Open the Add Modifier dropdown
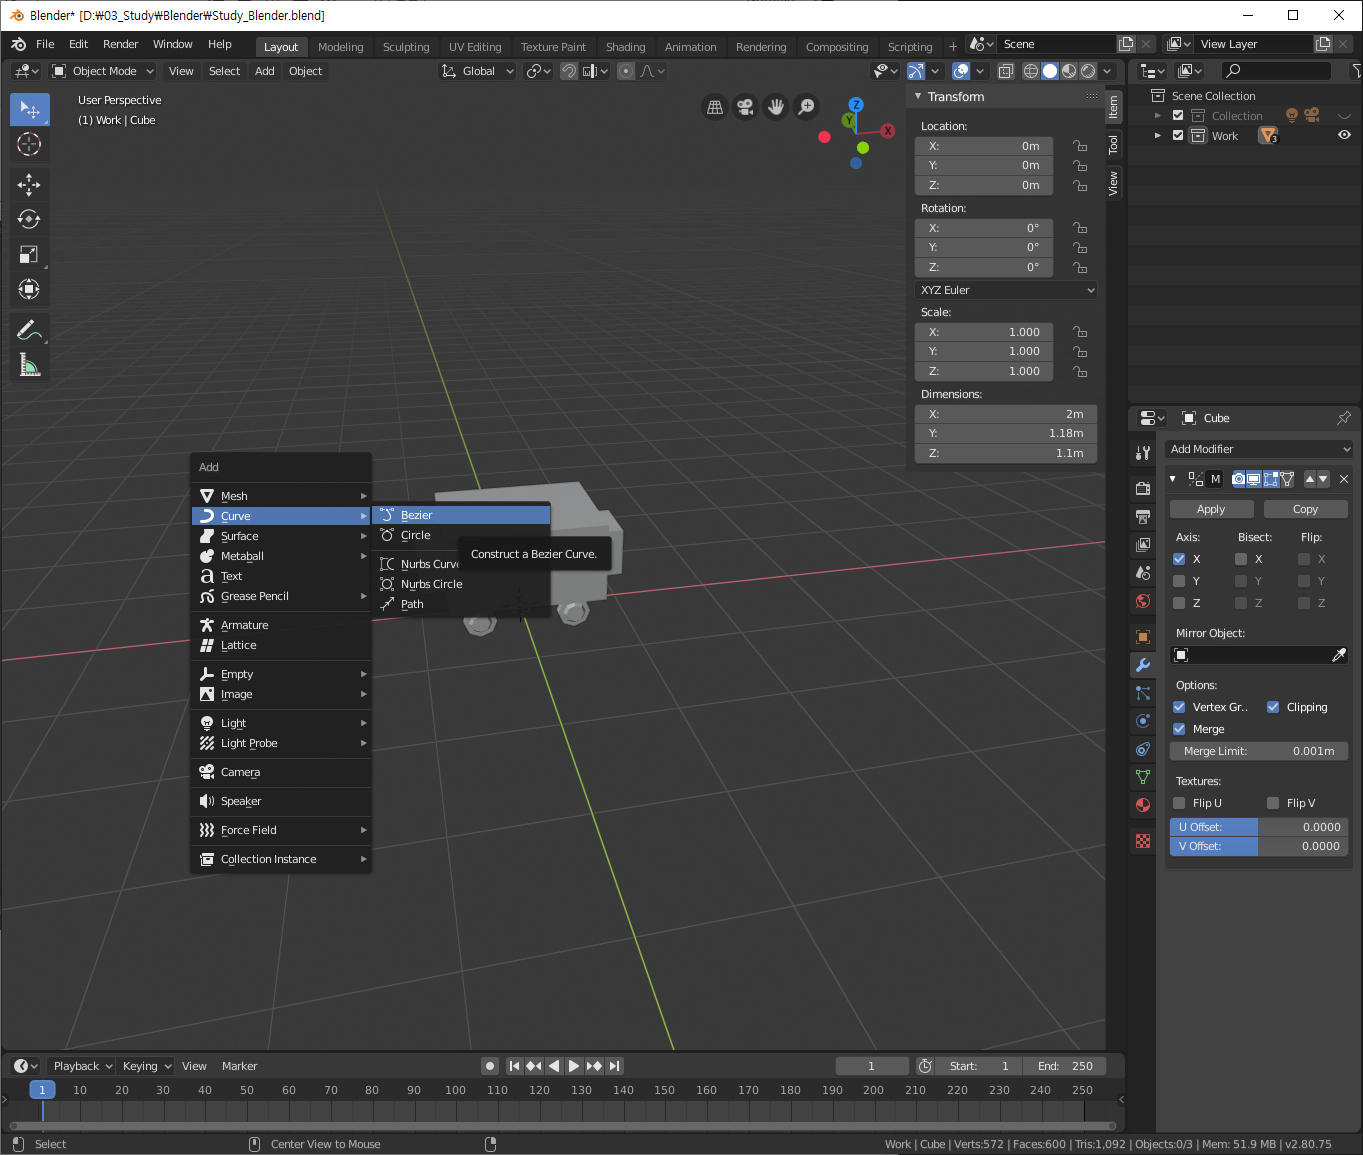This screenshot has height=1155, width=1363. (1259, 449)
